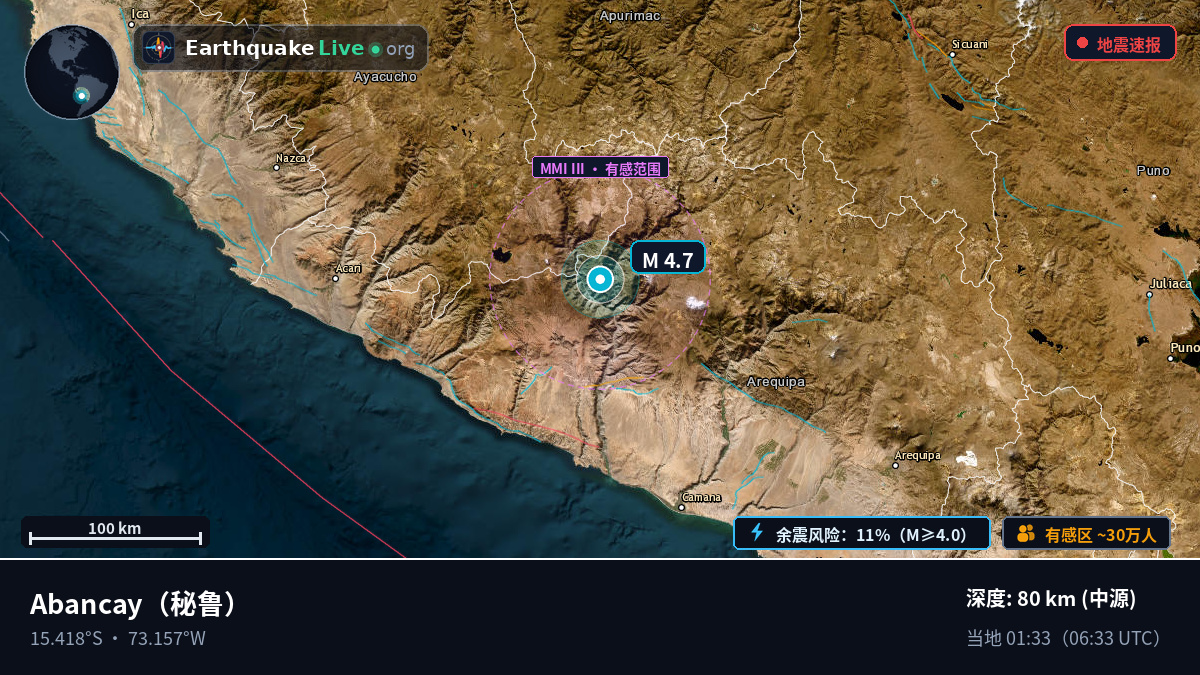
Task: Click the Earthquake Live compass logo icon
Action: tap(158, 48)
